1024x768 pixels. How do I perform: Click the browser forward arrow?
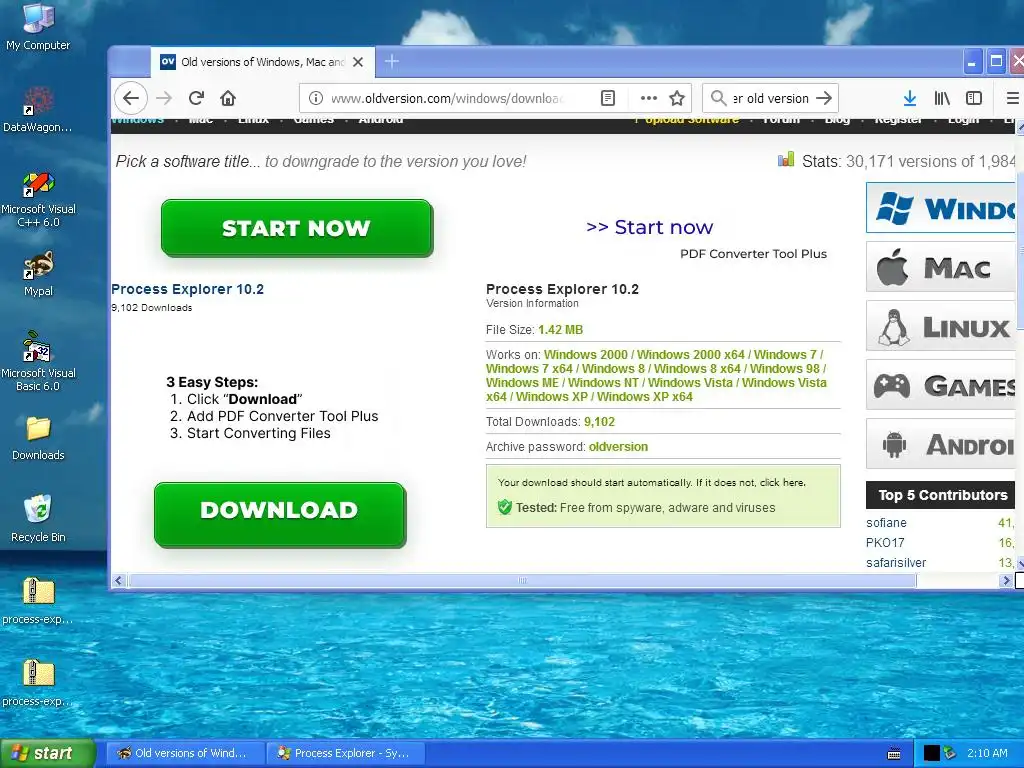pos(164,98)
